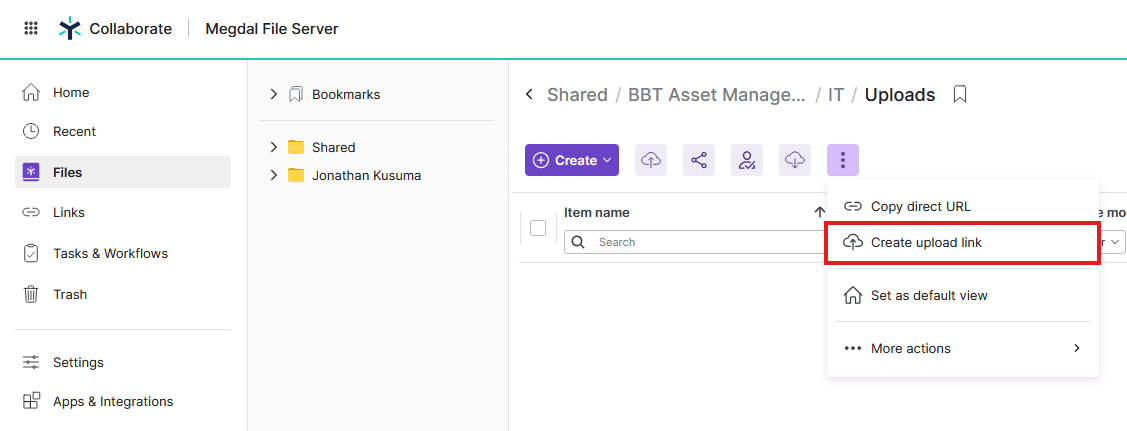Image resolution: width=1127 pixels, height=431 pixels.
Task: Open Recent in sidebar
Action: click(123, 131)
